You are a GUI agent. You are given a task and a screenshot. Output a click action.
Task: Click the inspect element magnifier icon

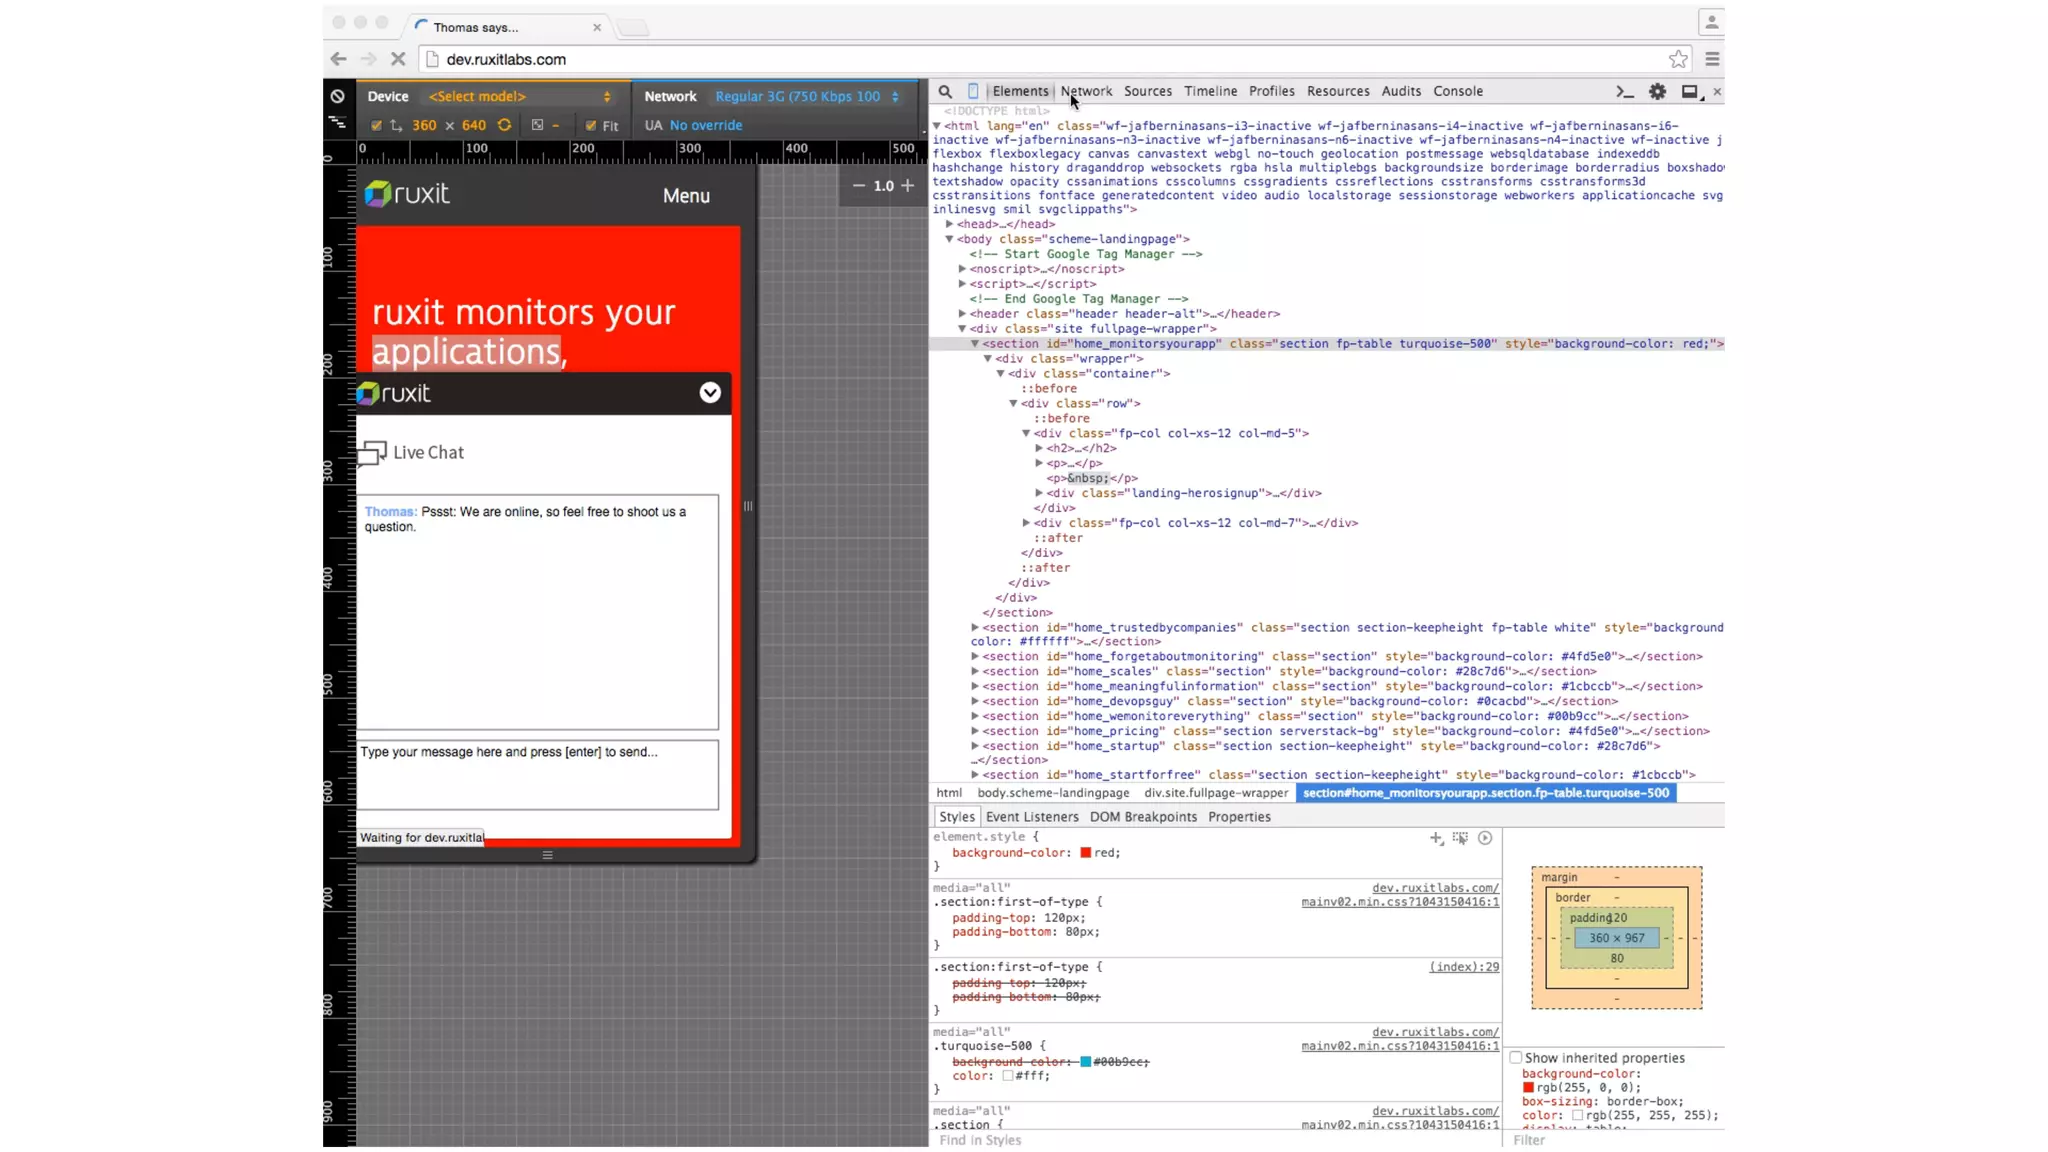point(944,91)
